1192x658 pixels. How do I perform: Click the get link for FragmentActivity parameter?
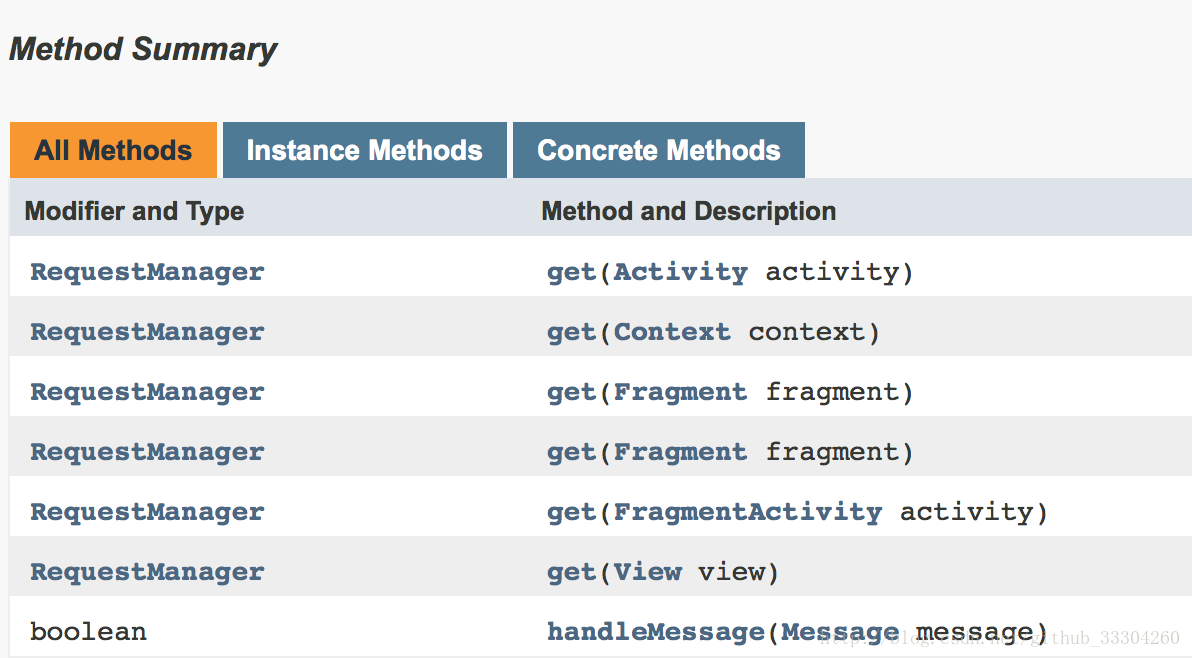click(x=571, y=512)
